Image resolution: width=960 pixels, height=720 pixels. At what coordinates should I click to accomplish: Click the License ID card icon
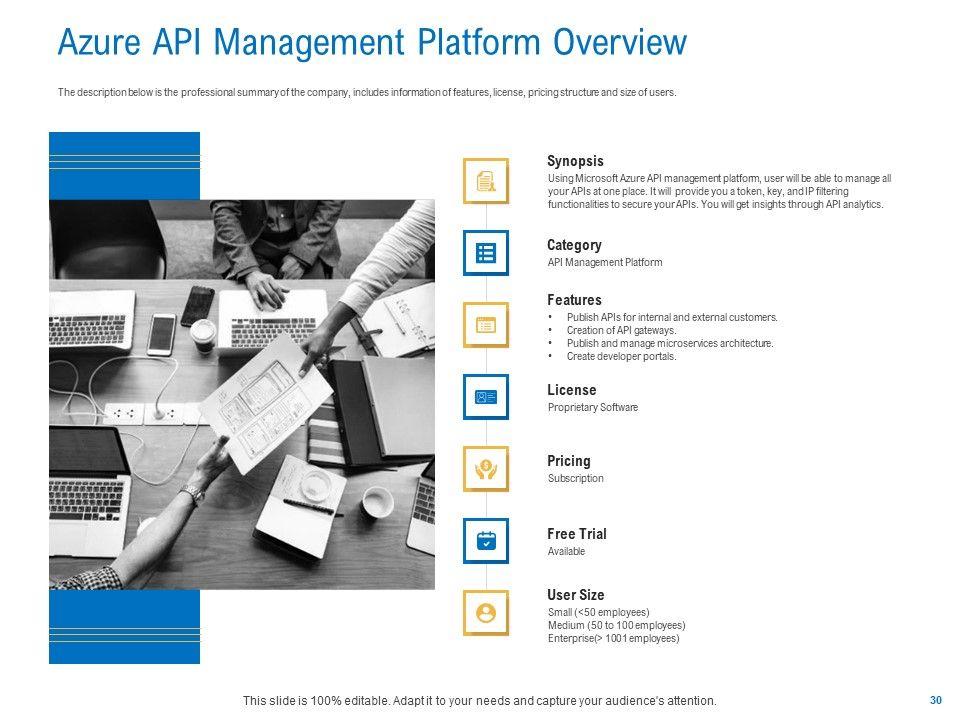486,397
